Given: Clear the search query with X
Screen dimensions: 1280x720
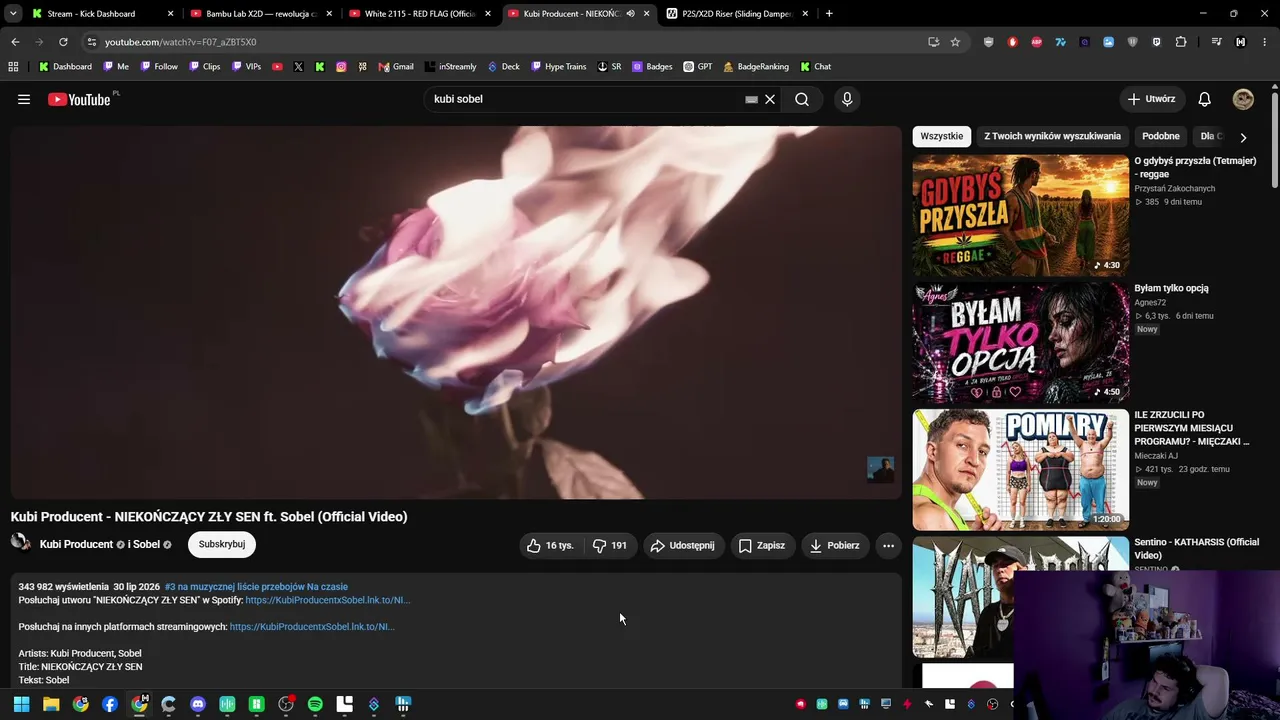Looking at the screenshot, I should click(x=770, y=99).
